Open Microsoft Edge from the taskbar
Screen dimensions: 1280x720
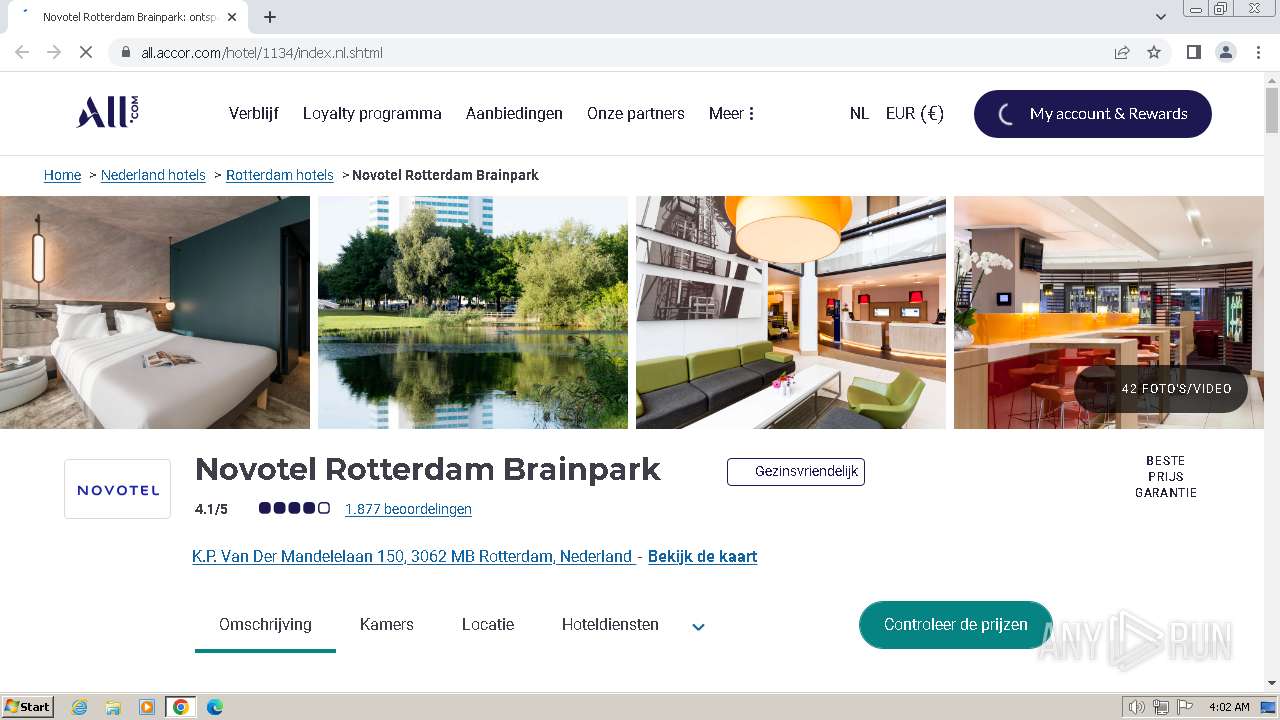pos(215,707)
